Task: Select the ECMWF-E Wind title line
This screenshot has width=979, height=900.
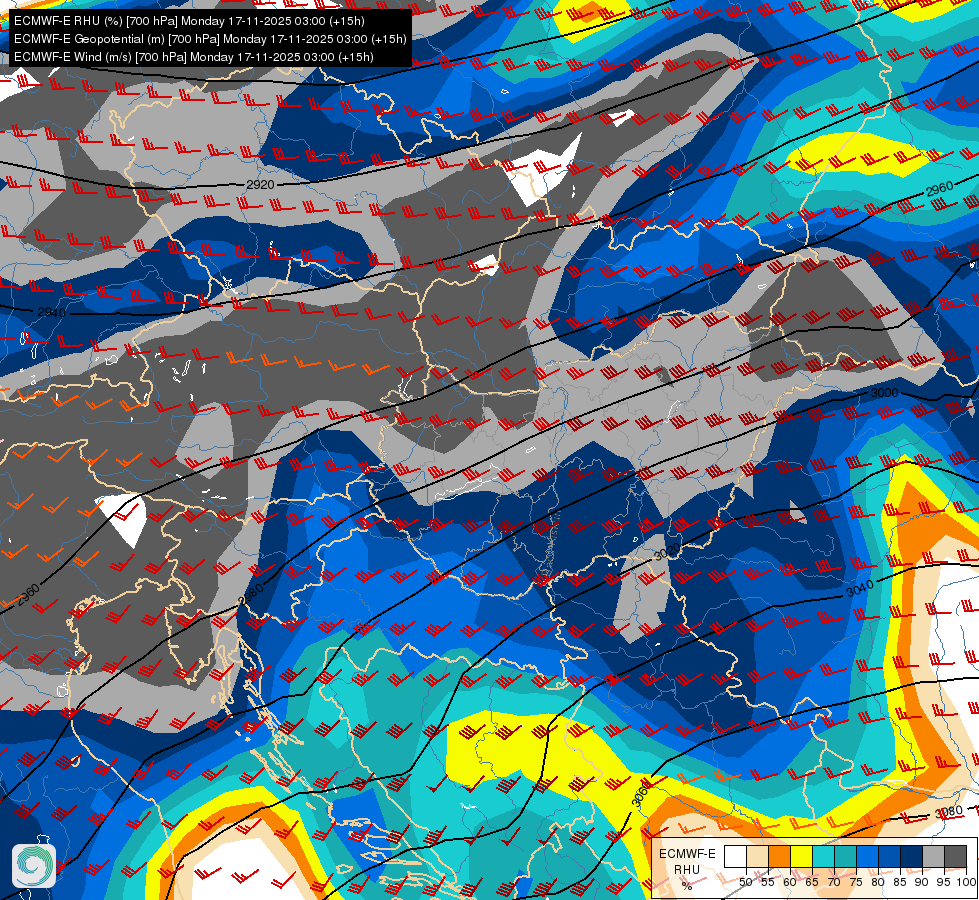Action: point(194,57)
